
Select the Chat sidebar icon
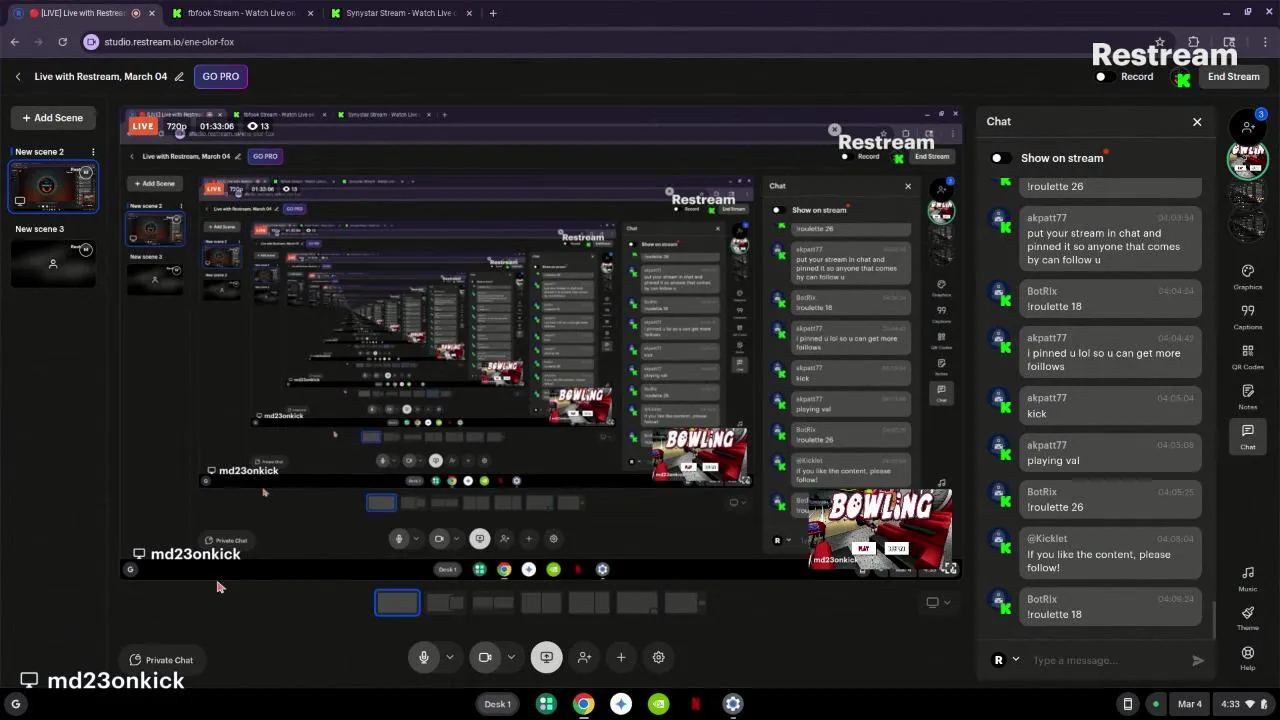[1247, 437]
